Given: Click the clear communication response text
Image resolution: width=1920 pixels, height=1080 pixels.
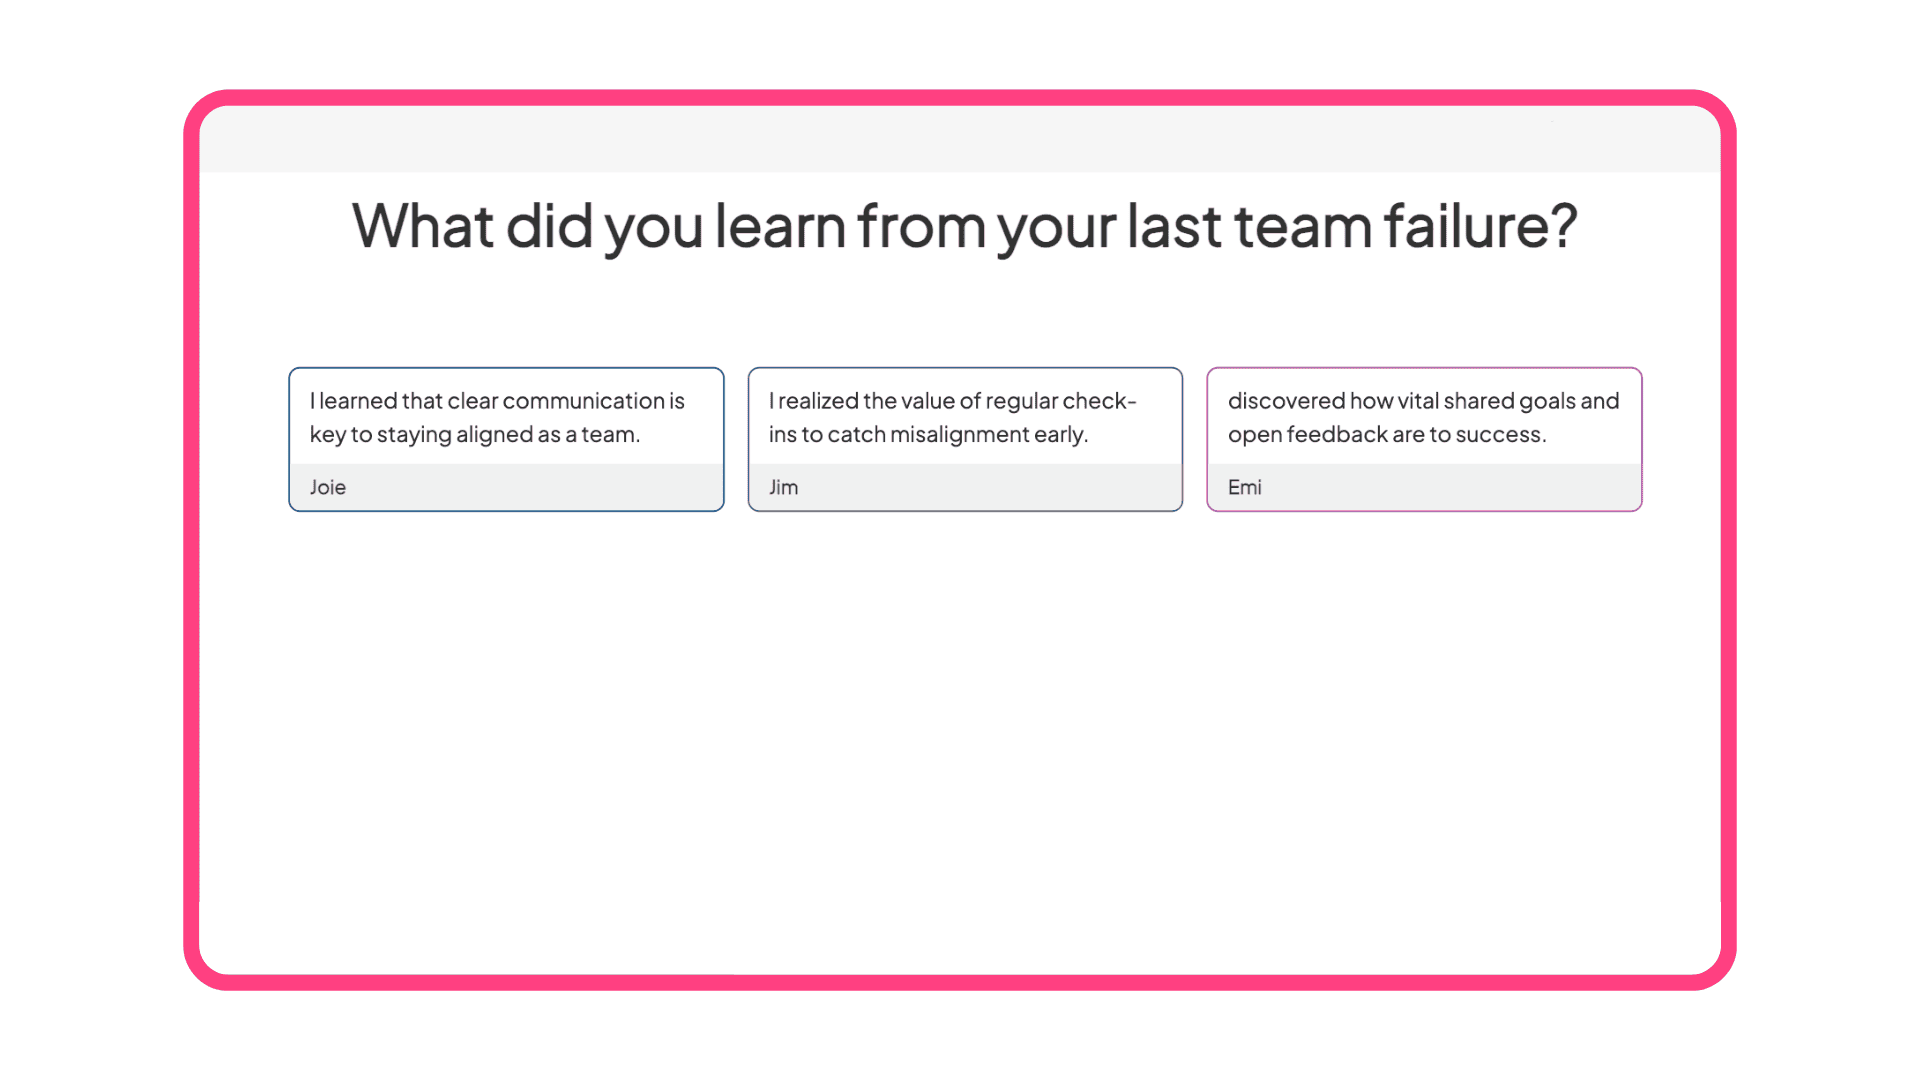Looking at the screenshot, I should coord(497,417).
